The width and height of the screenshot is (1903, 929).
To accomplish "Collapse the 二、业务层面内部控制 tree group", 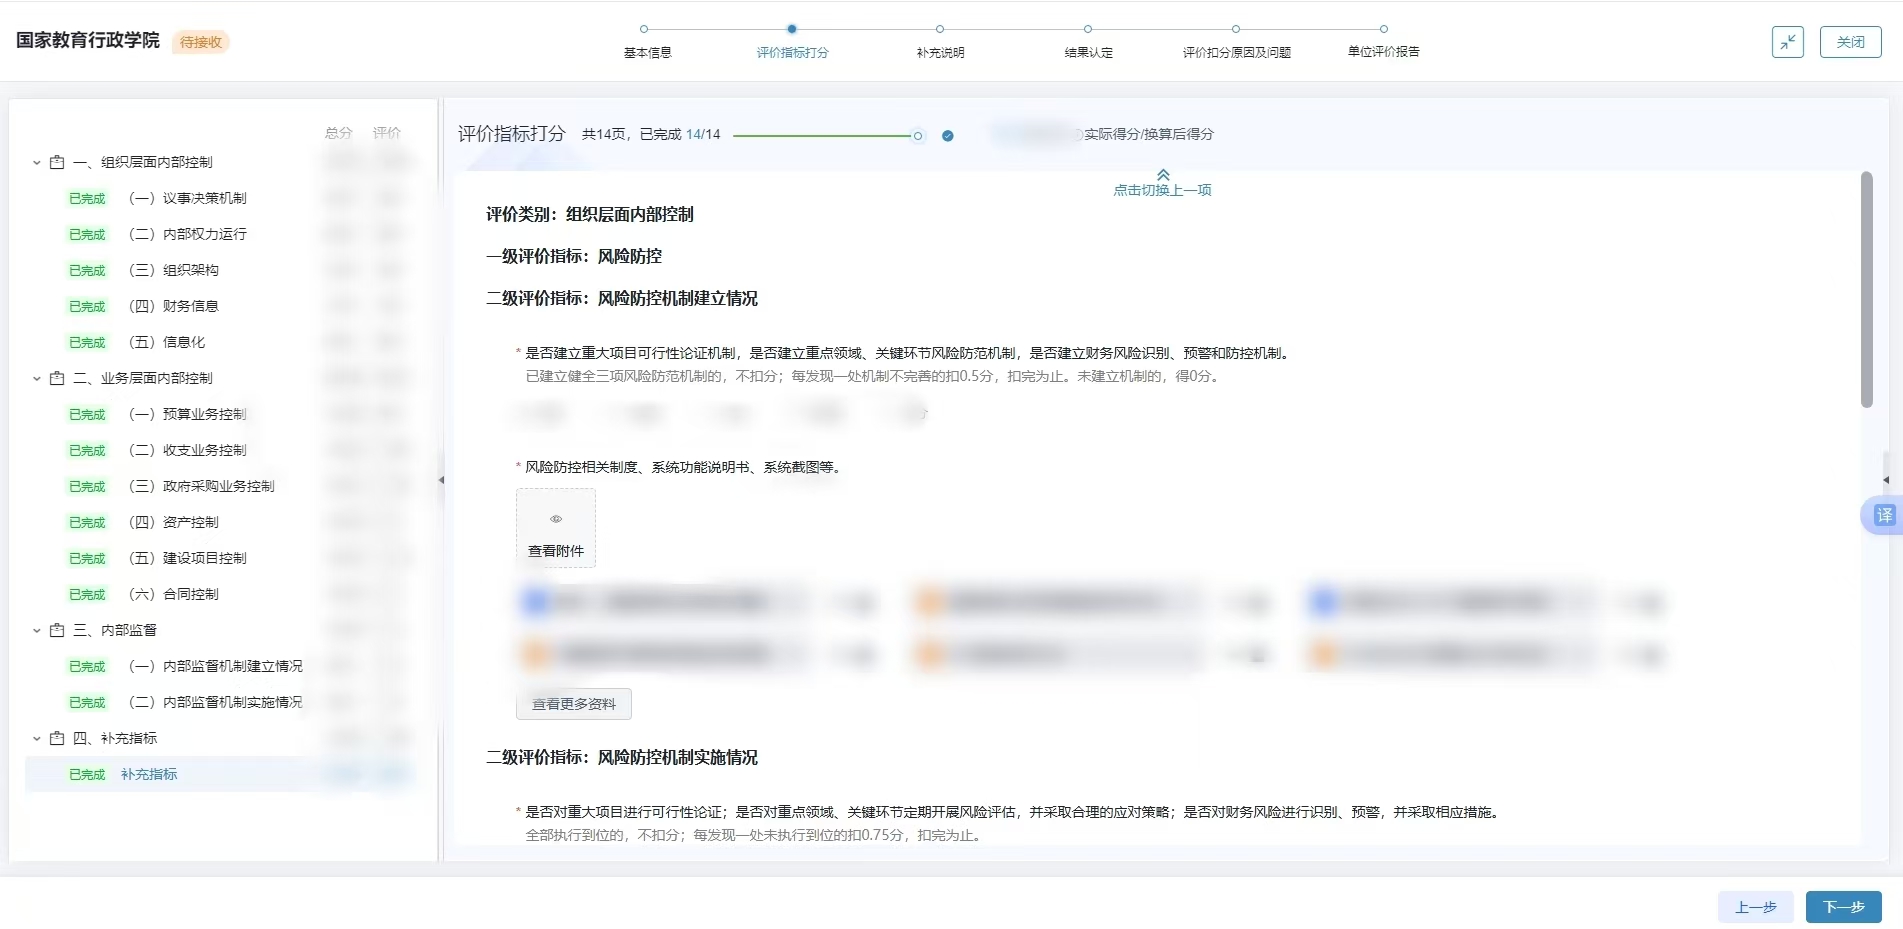I will pos(37,378).
